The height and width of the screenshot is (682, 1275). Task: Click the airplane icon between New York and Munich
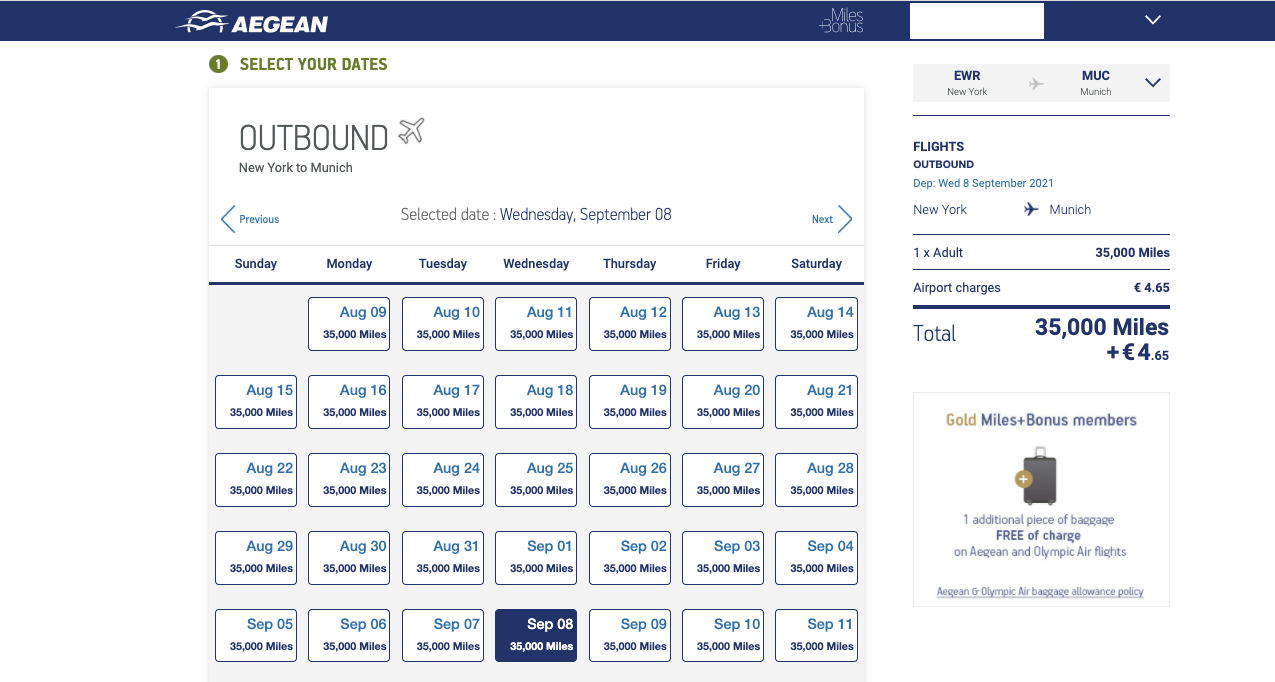pos(1031,209)
